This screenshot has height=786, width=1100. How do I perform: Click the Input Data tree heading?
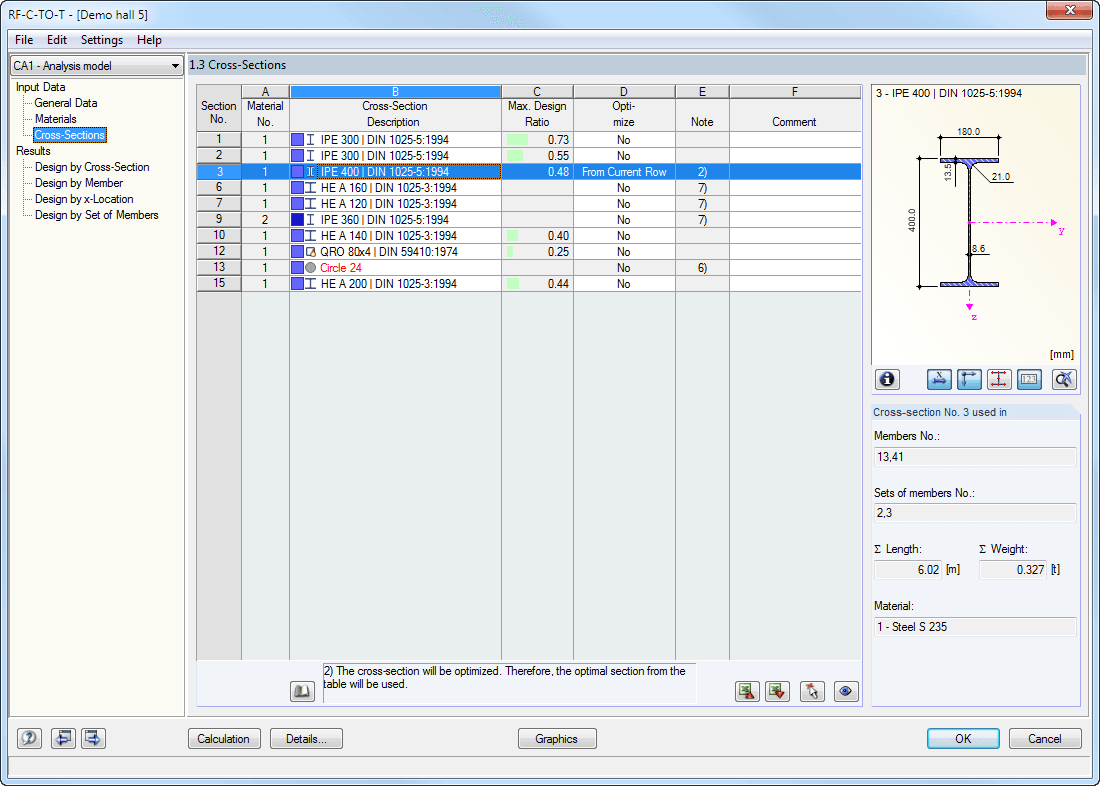pyautogui.click(x=41, y=87)
